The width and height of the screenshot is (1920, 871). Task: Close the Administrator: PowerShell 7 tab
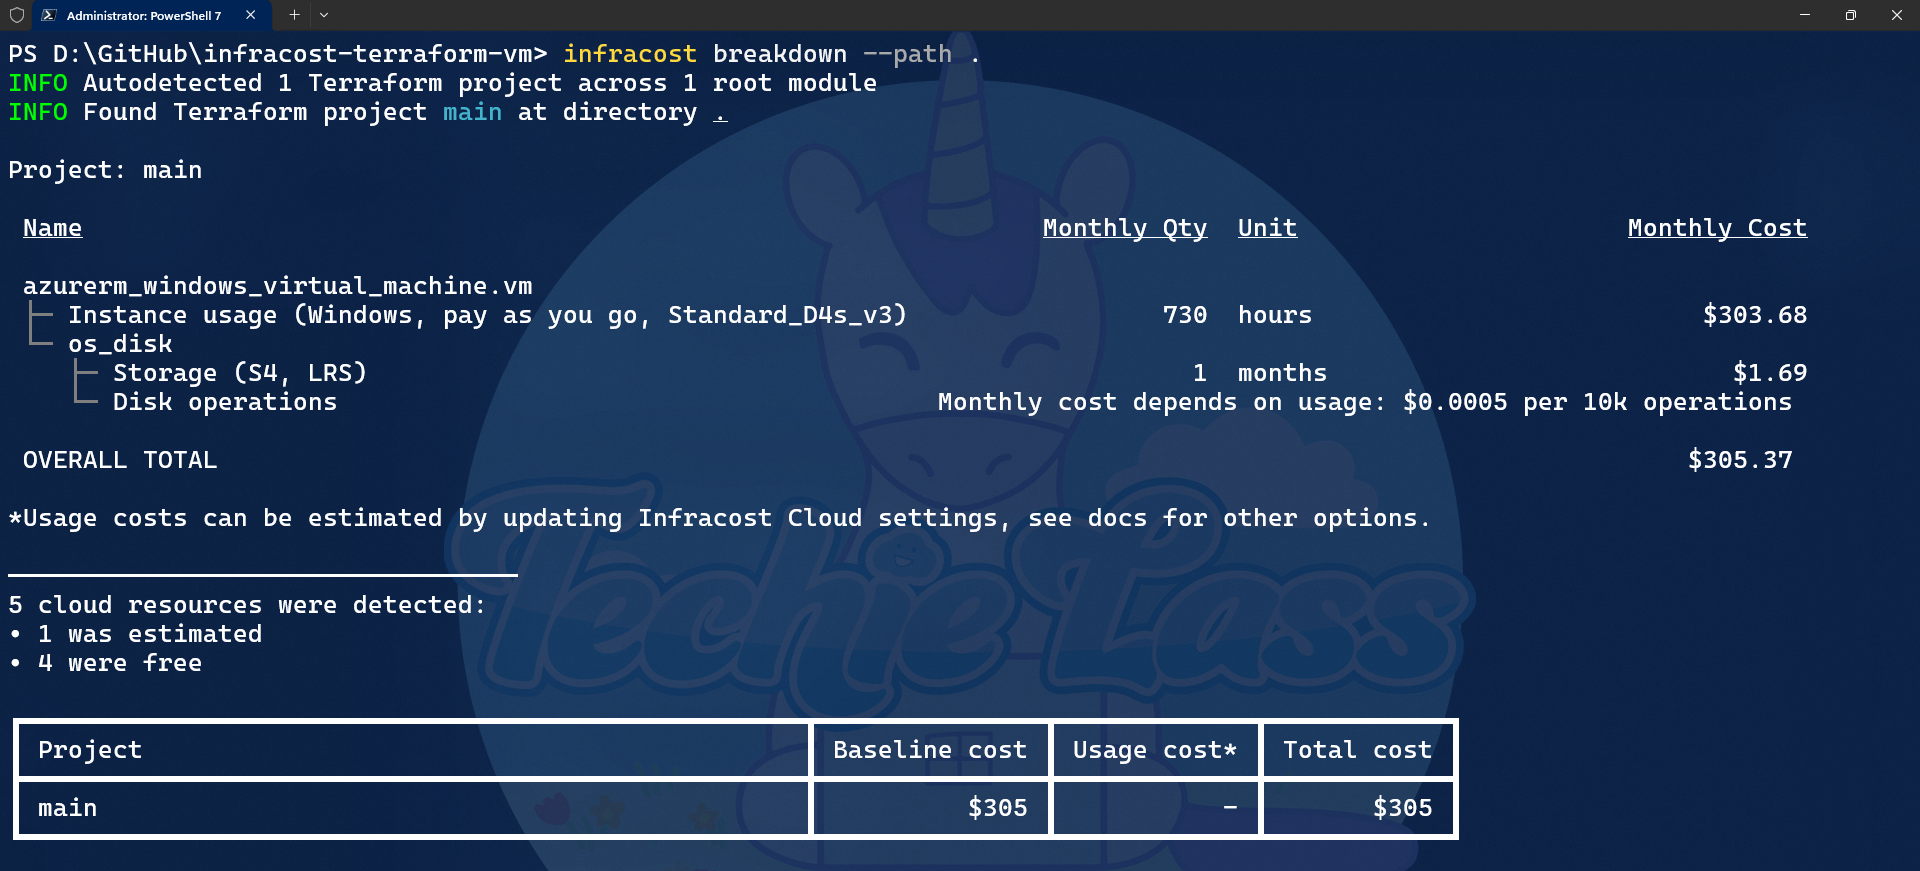coord(250,15)
